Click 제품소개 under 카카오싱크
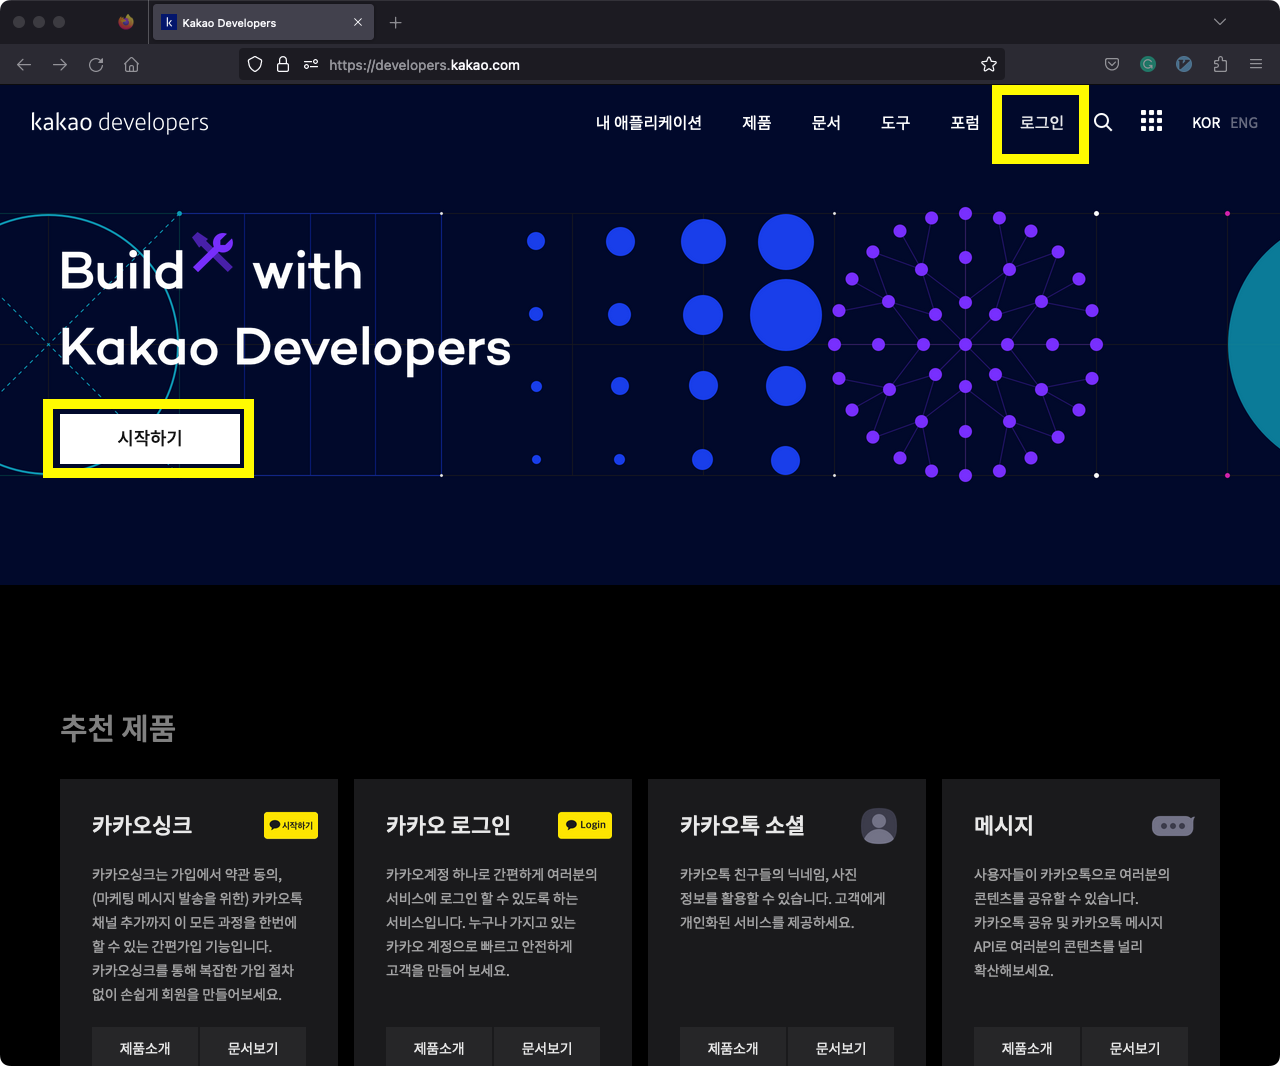 (x=145, y=1047)
